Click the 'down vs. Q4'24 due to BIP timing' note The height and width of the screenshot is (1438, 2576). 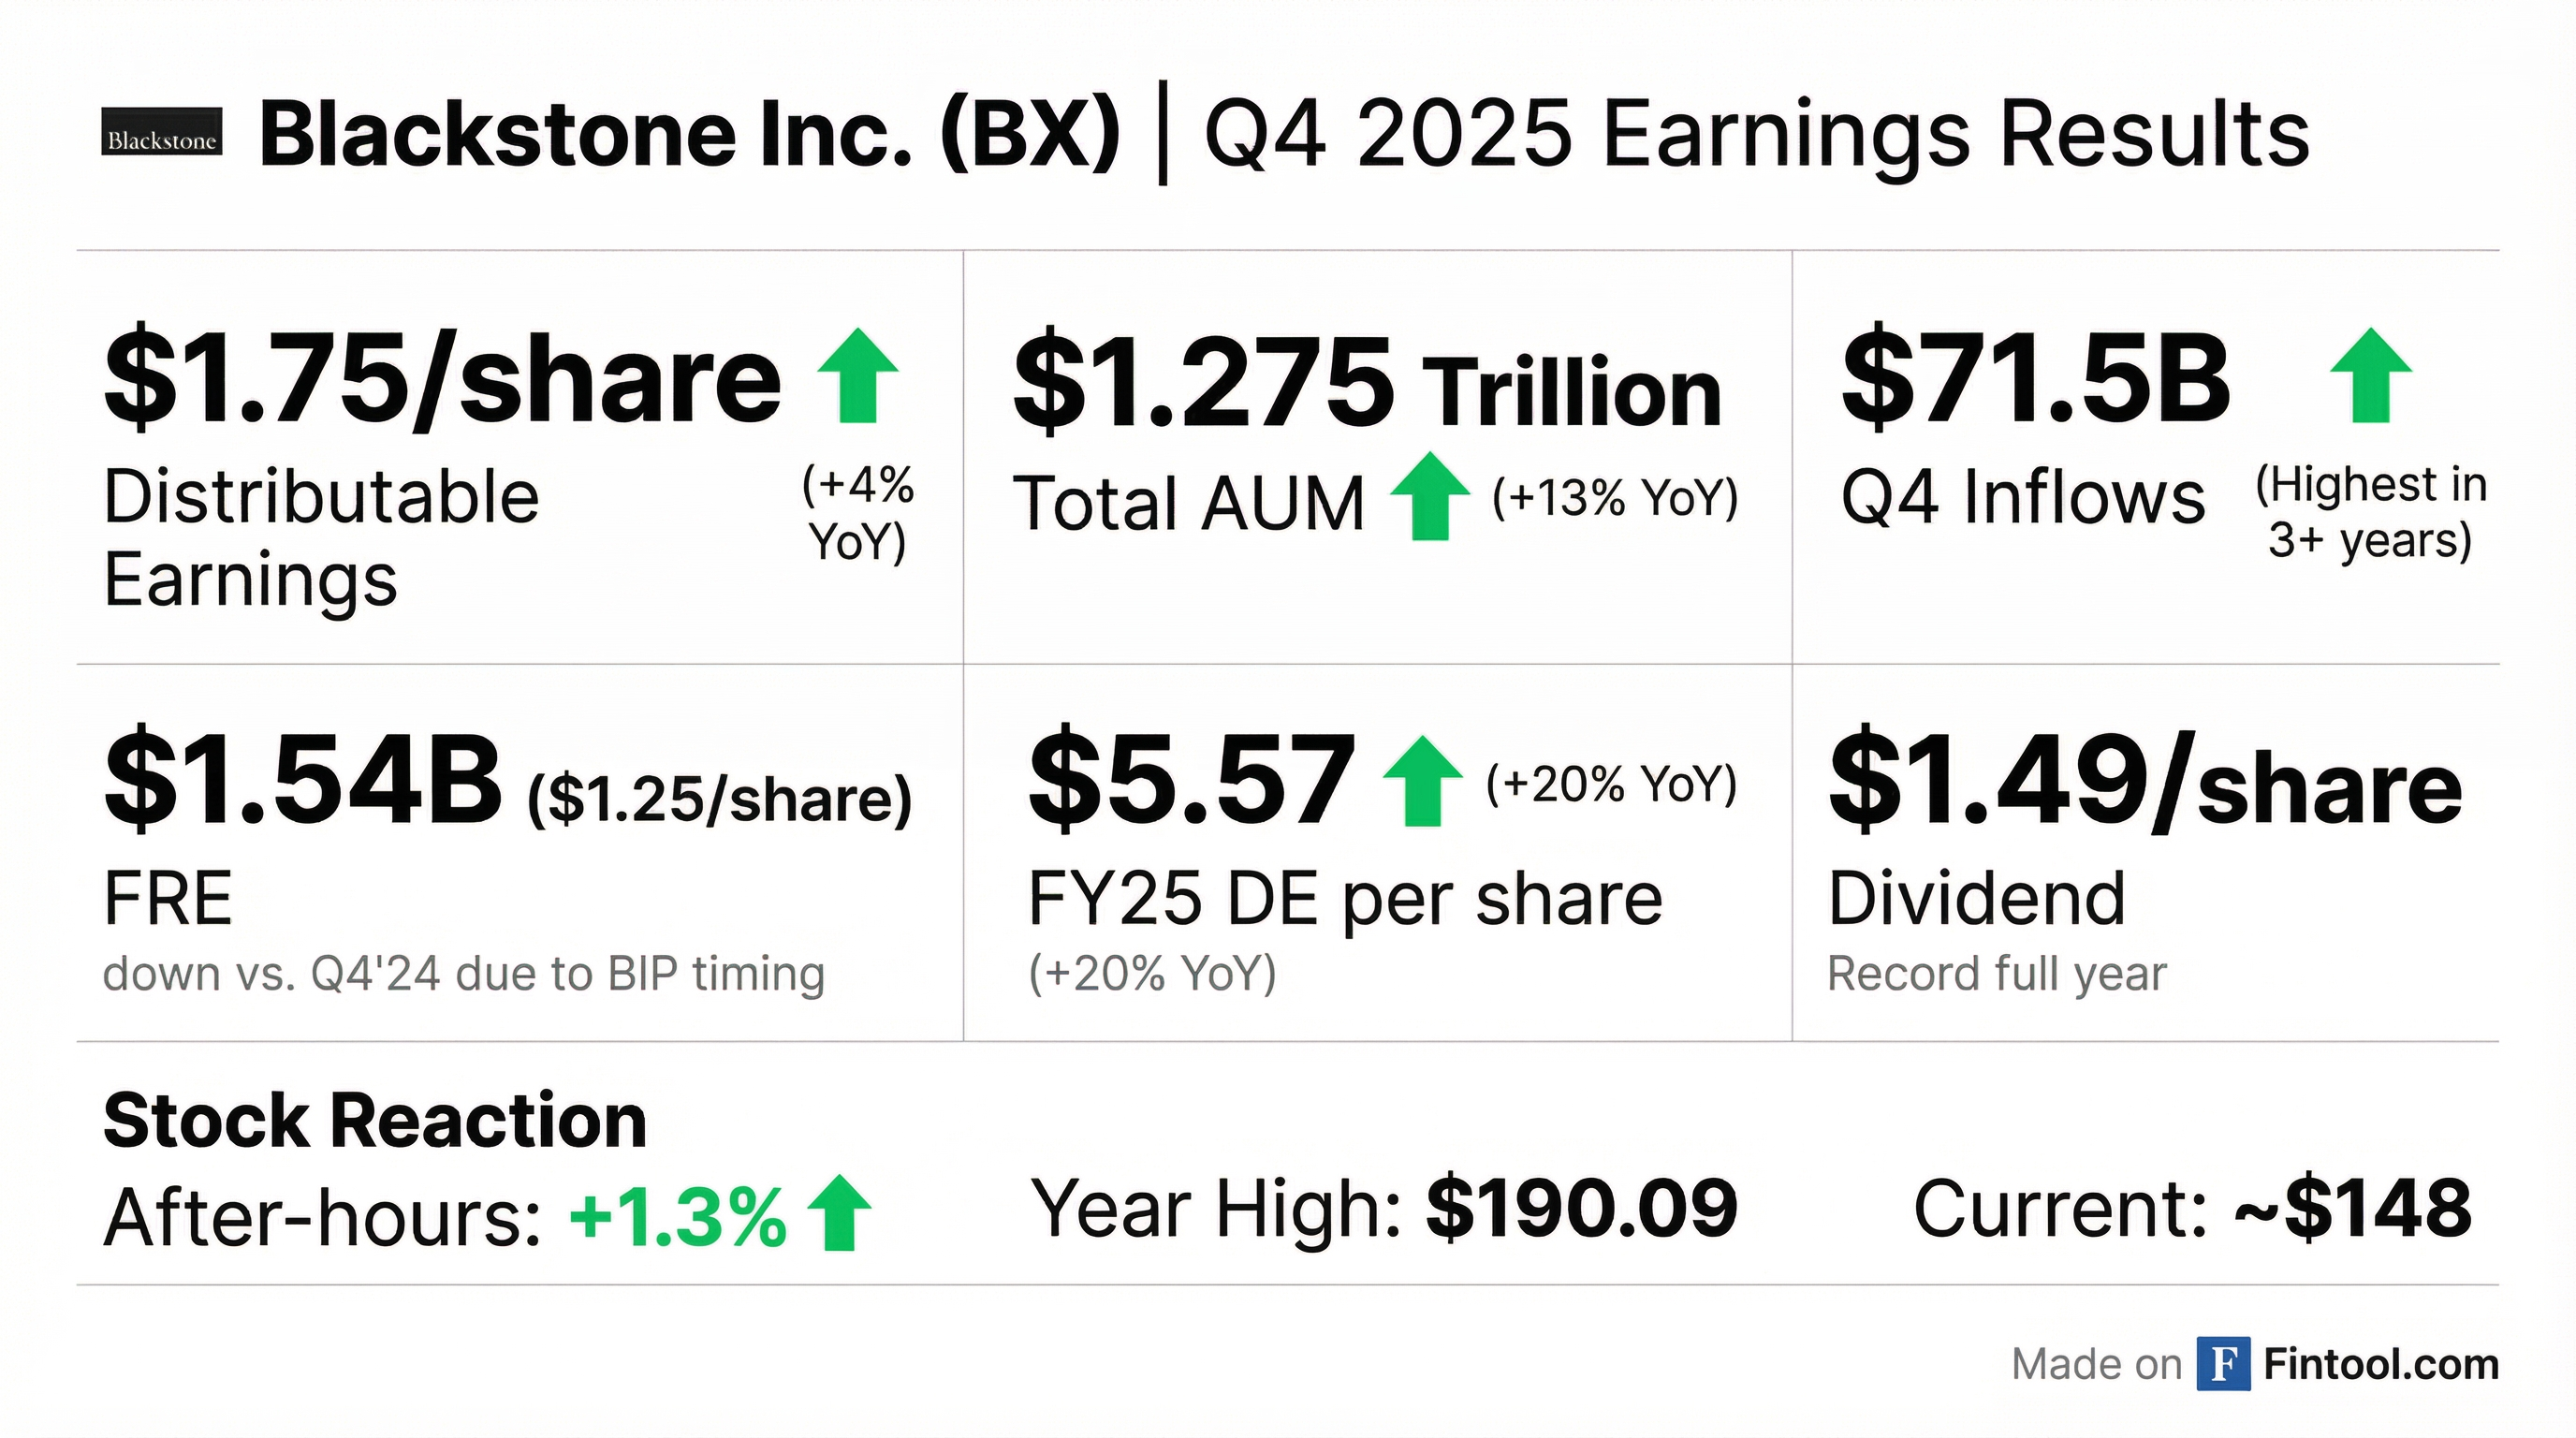pyautogui.click(x=463, y=973)
